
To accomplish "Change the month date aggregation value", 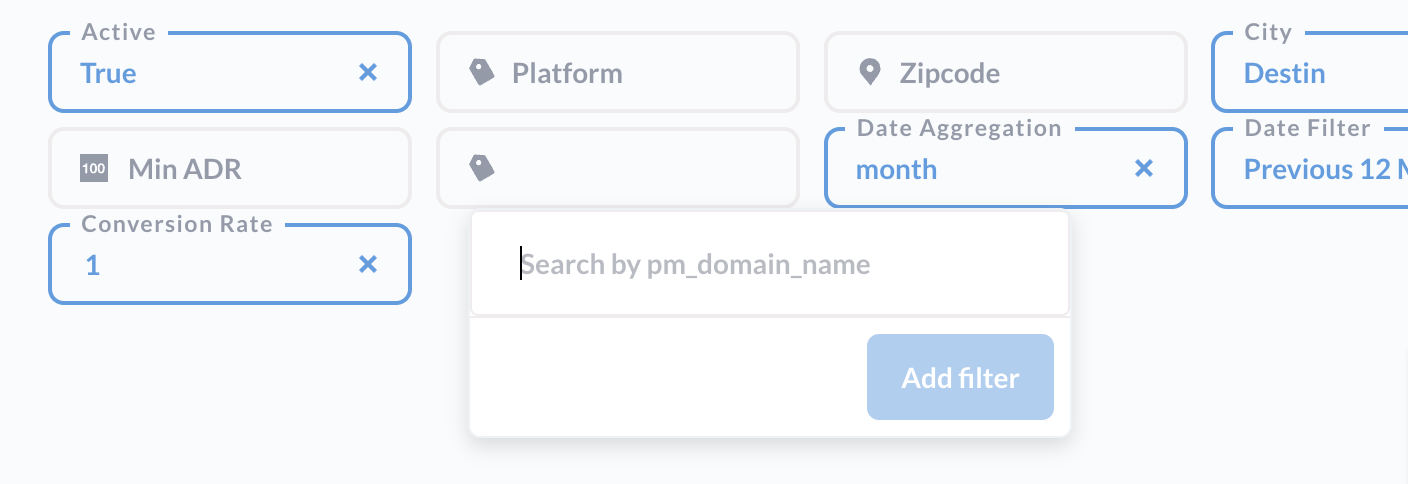I will point(896,169).
